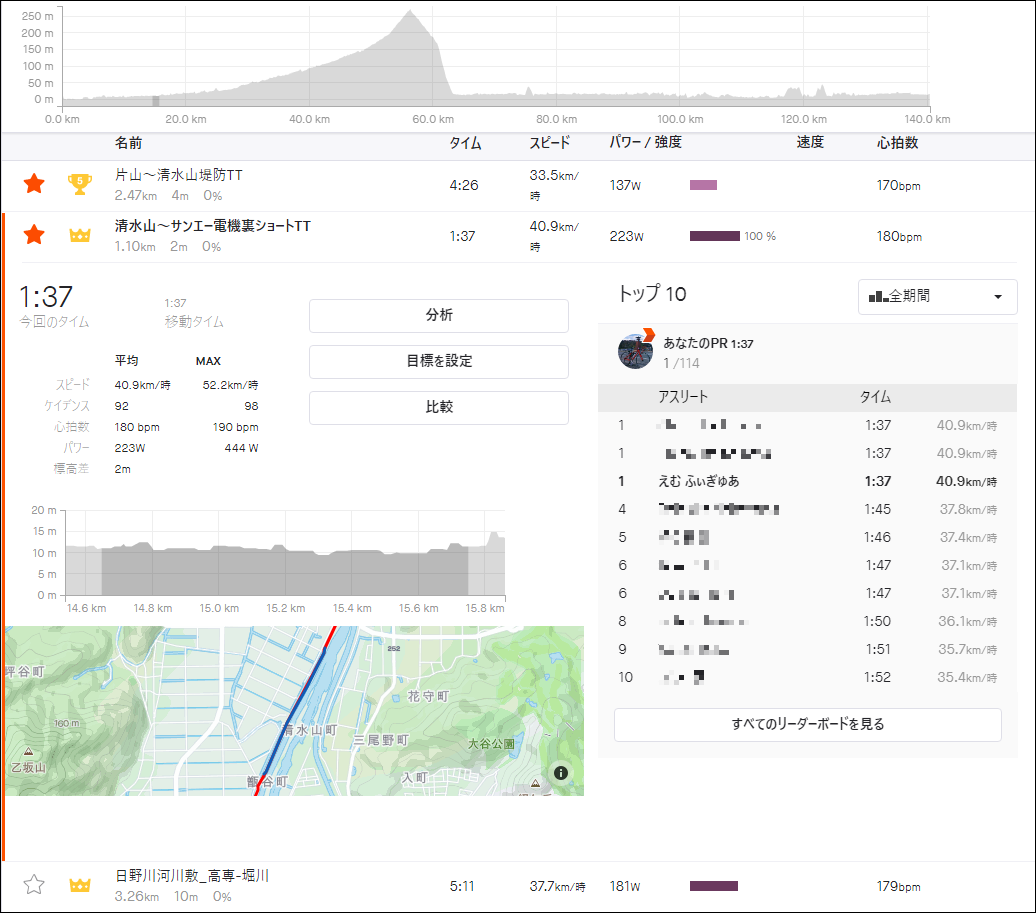This screenshot has width=1036, height=913.
Task: Click the タイム column header in segment table
Action: (465, 143)
